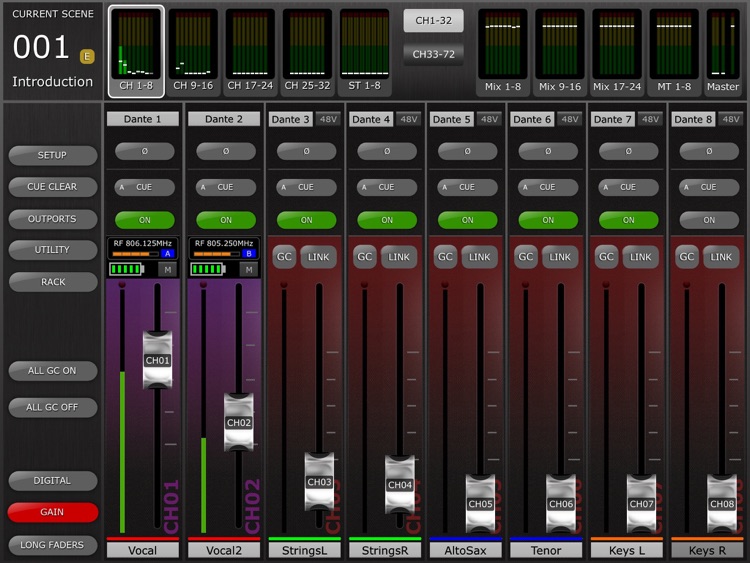Switch to DIGITAL gain mode

click(x=53, y=481)
